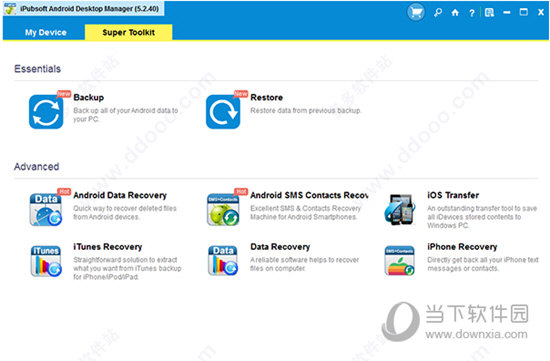
Task: Select the Super Toolkit tab
Action: pos(128,33)
